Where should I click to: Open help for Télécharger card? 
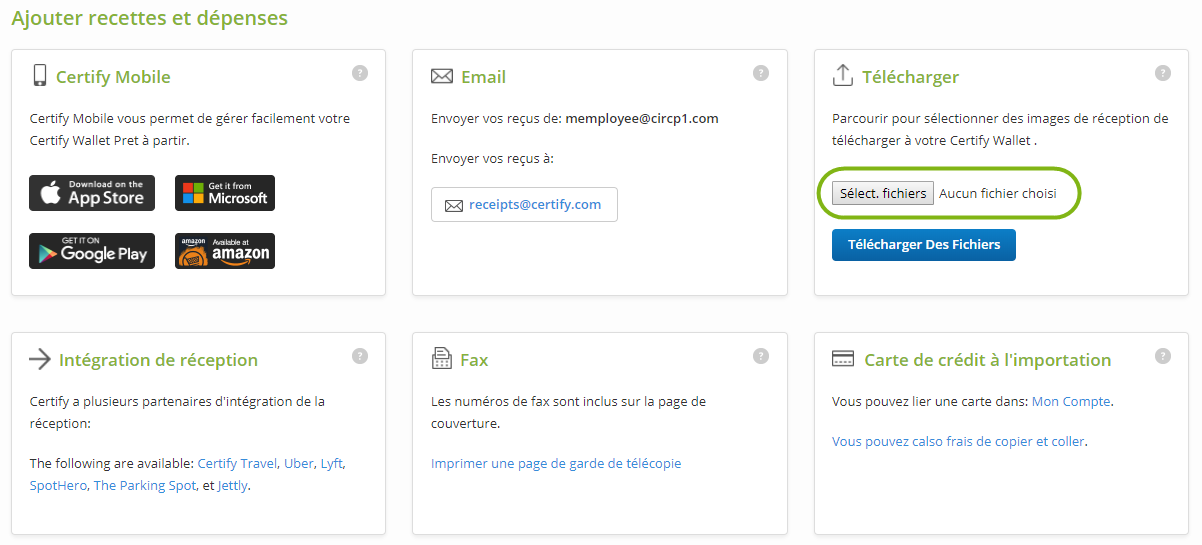click(x=1163, y=73)
